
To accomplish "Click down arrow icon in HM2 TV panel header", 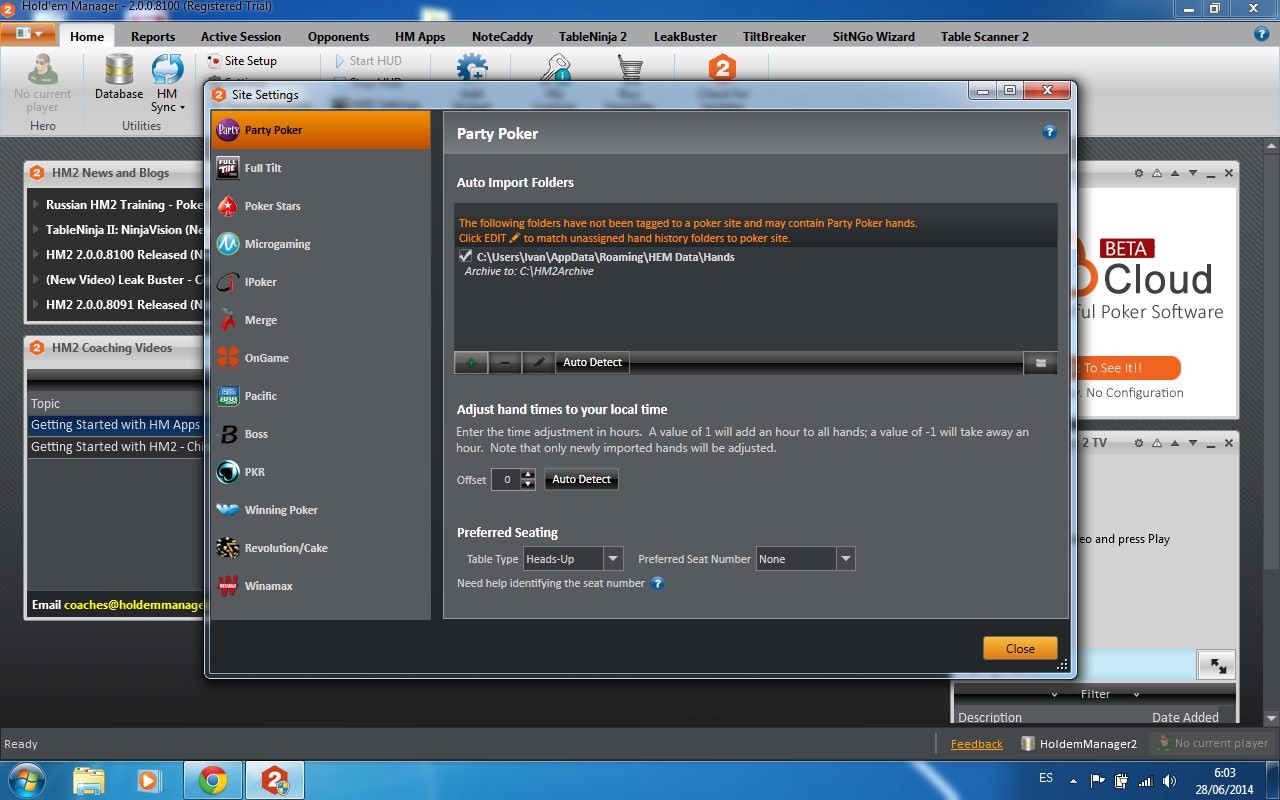I will 1193,443.
